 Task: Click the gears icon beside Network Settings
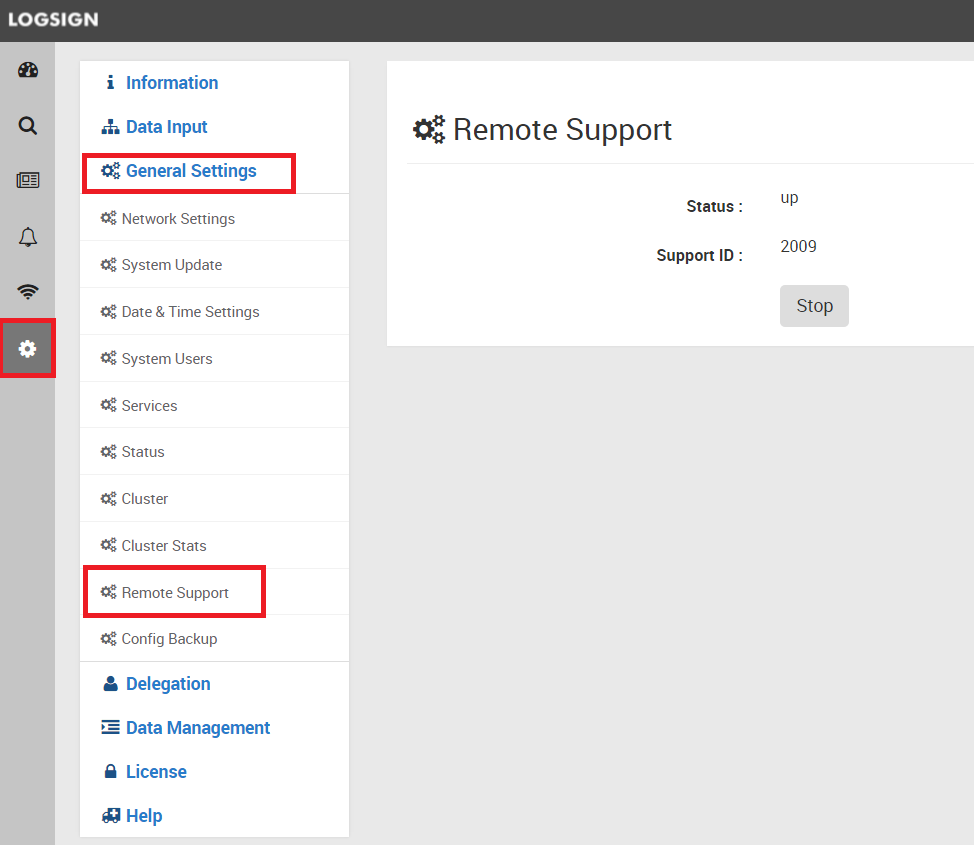click(x=109, y=218)
